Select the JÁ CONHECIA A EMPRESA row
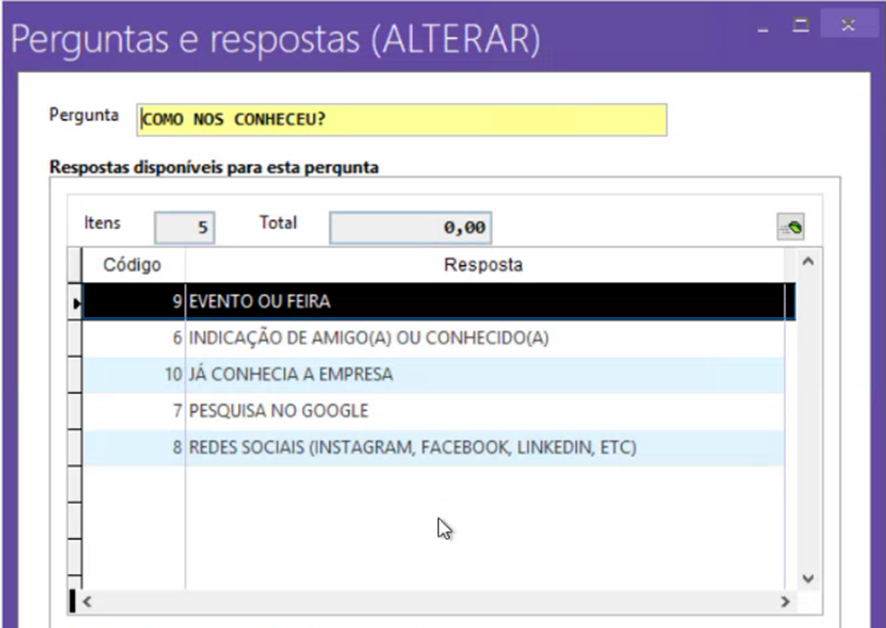The image size is (886, 628). coord(400,374)
